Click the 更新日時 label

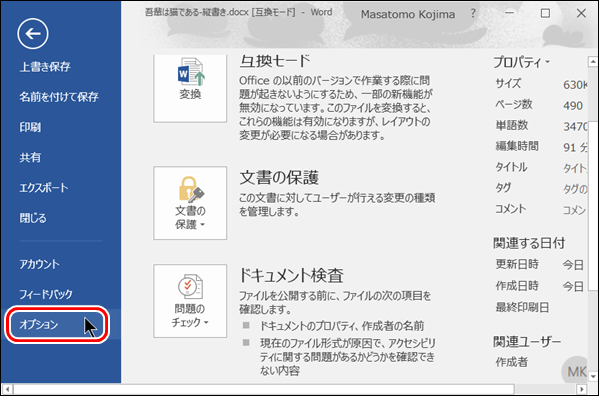point(517,264)
